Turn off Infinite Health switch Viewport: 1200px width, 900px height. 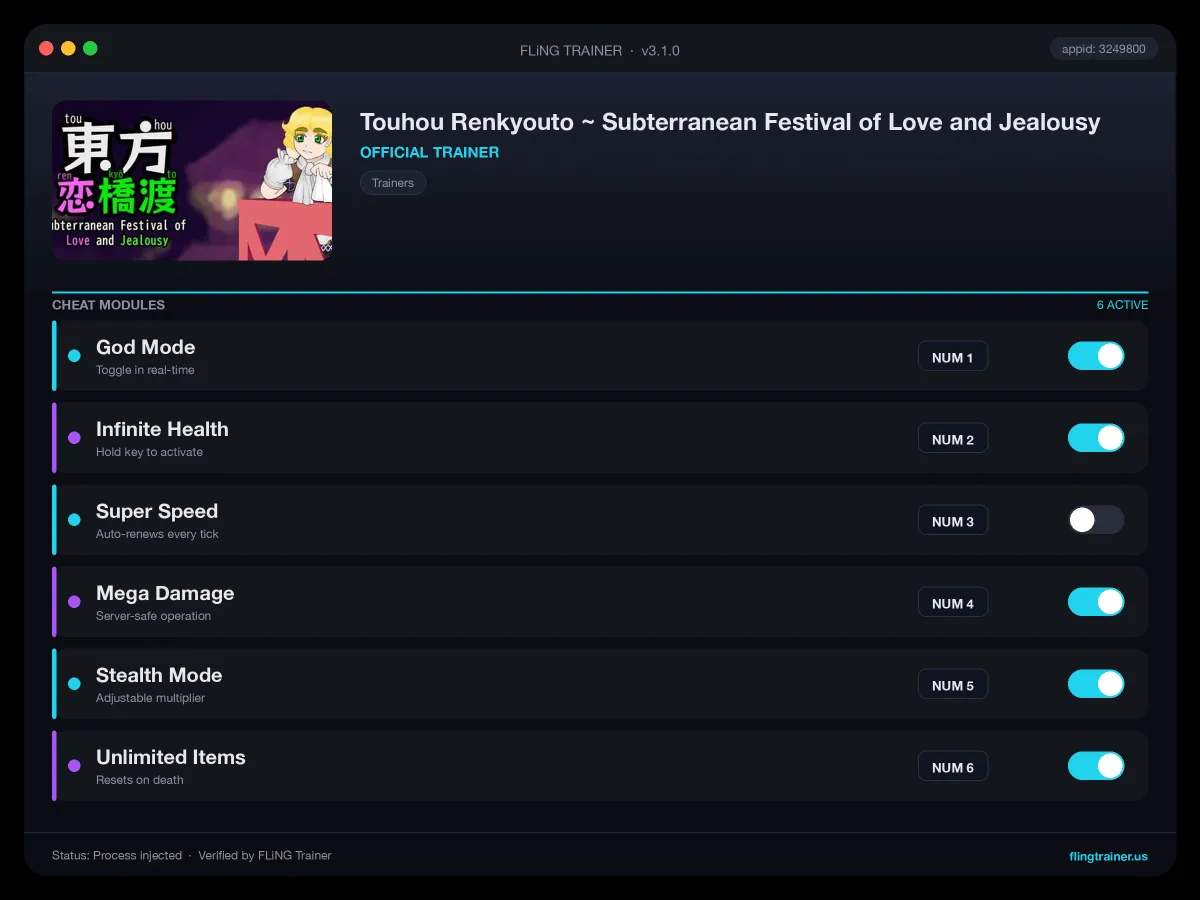click(1096, 438)
